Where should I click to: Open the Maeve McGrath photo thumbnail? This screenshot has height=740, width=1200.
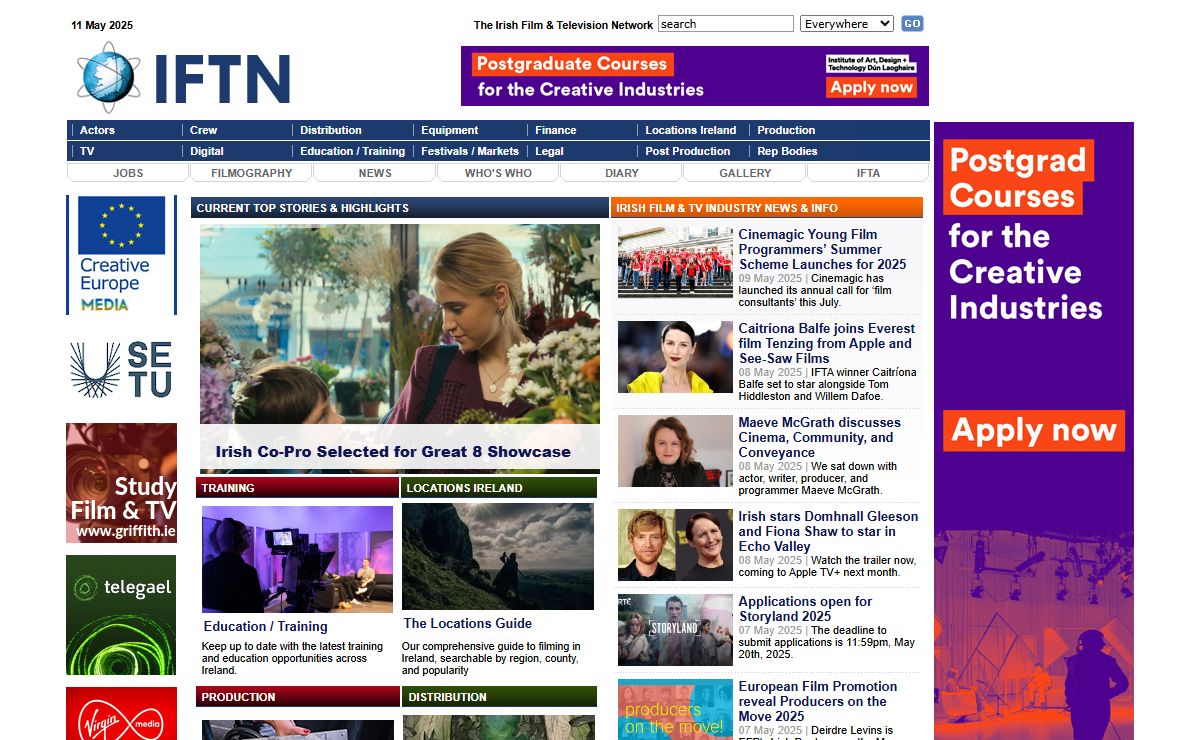(x=675, y=451)
